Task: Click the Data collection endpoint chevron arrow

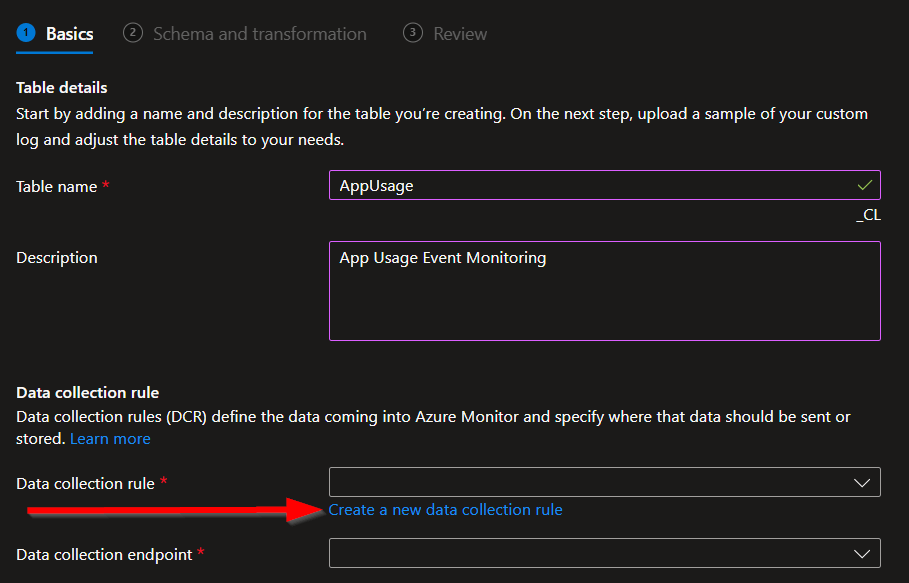Action: [862, 553]
